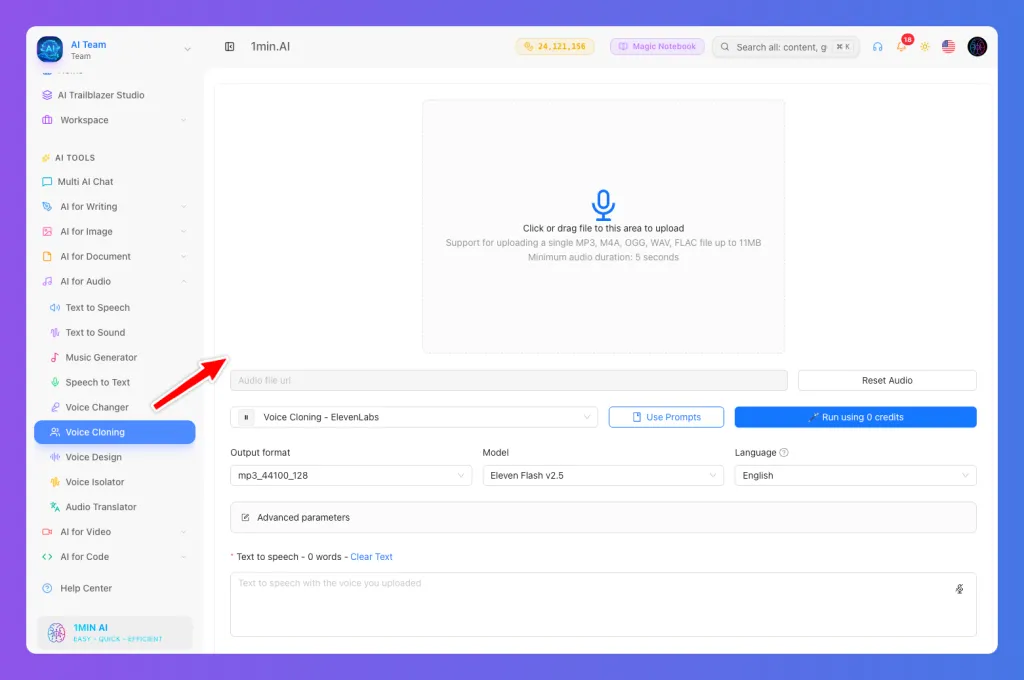Expand AI for Image section
1024x680 pixels.
(x=115, y=231)
